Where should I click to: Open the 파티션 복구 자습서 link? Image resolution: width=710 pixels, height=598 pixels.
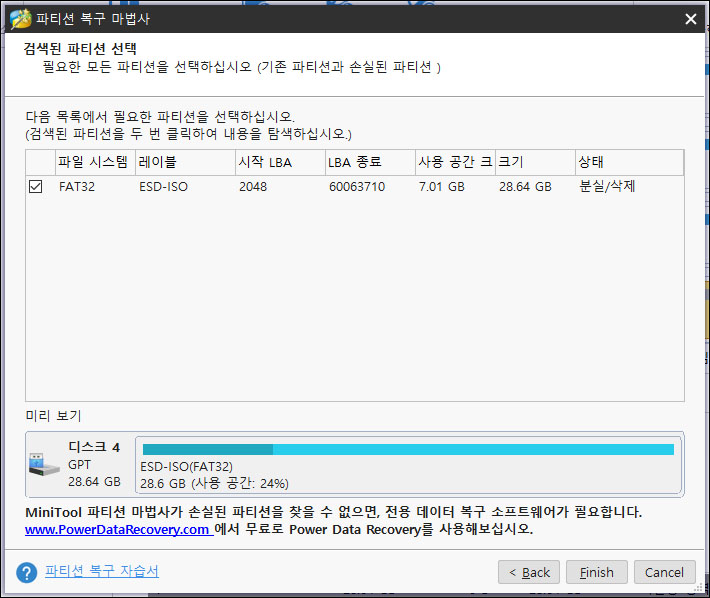pyautogui.click(x=102, y=571)
